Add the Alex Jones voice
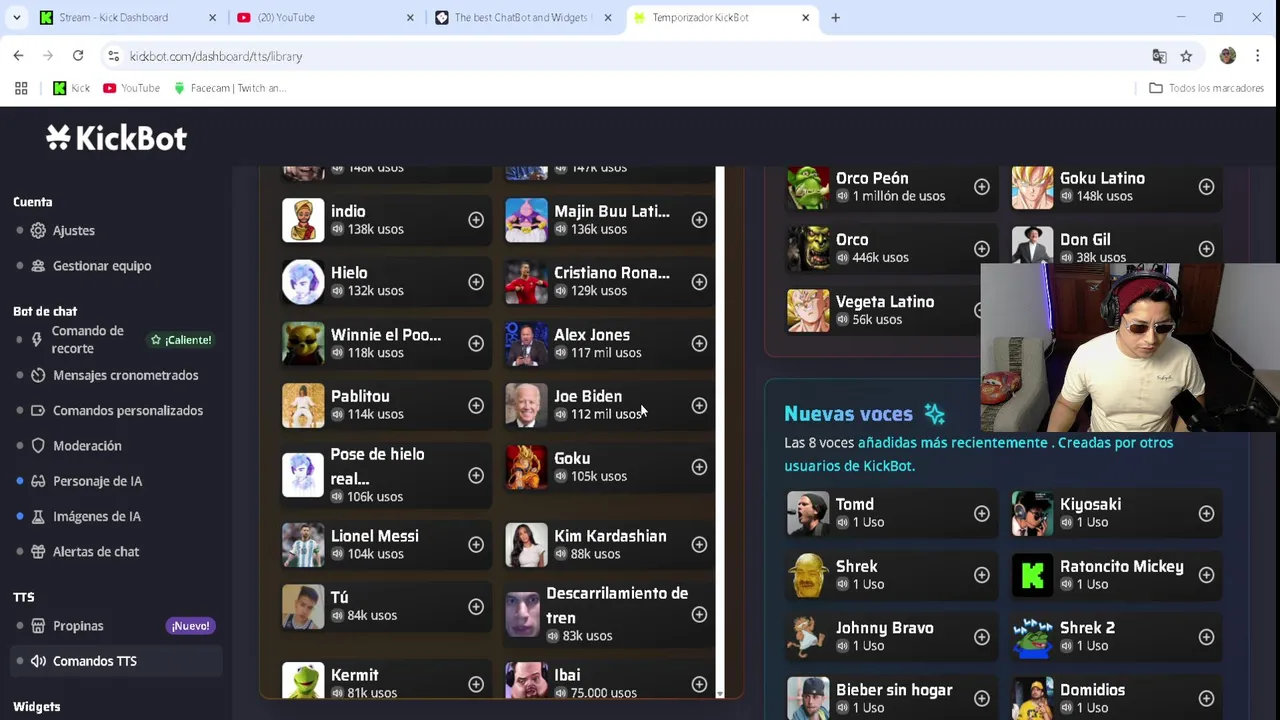 coord(699,344)
